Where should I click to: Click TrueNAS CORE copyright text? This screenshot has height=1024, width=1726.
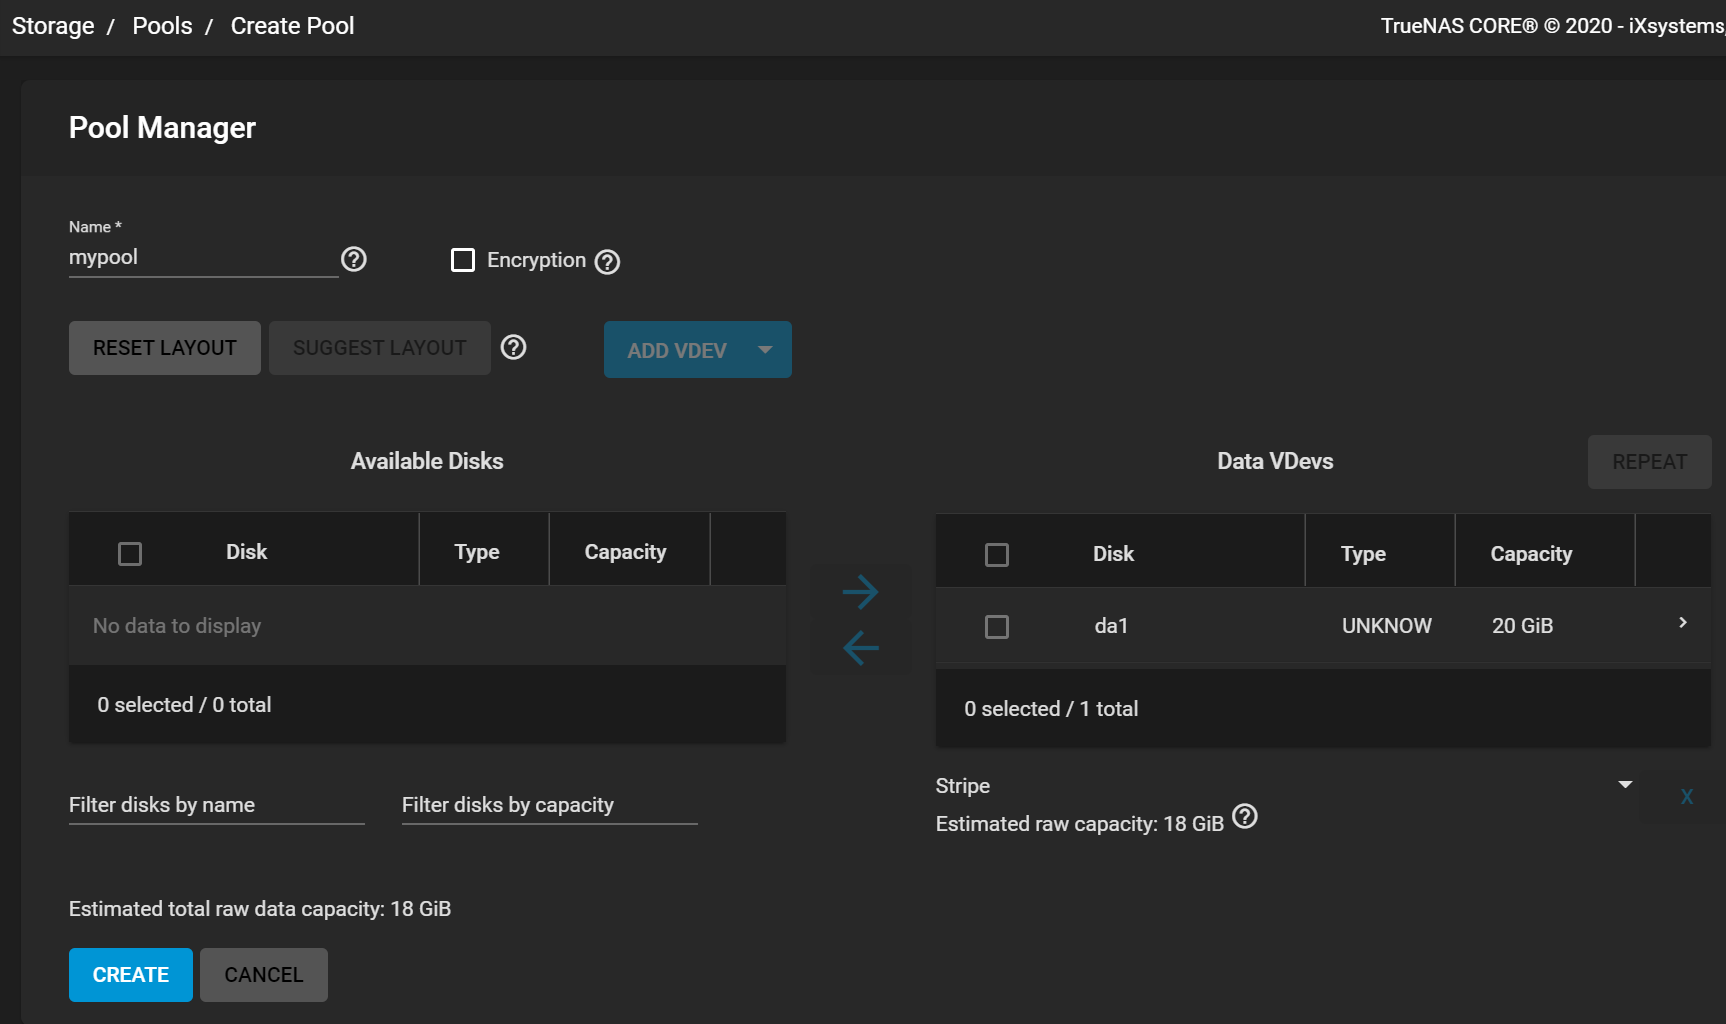click(x=1553, y=26)
